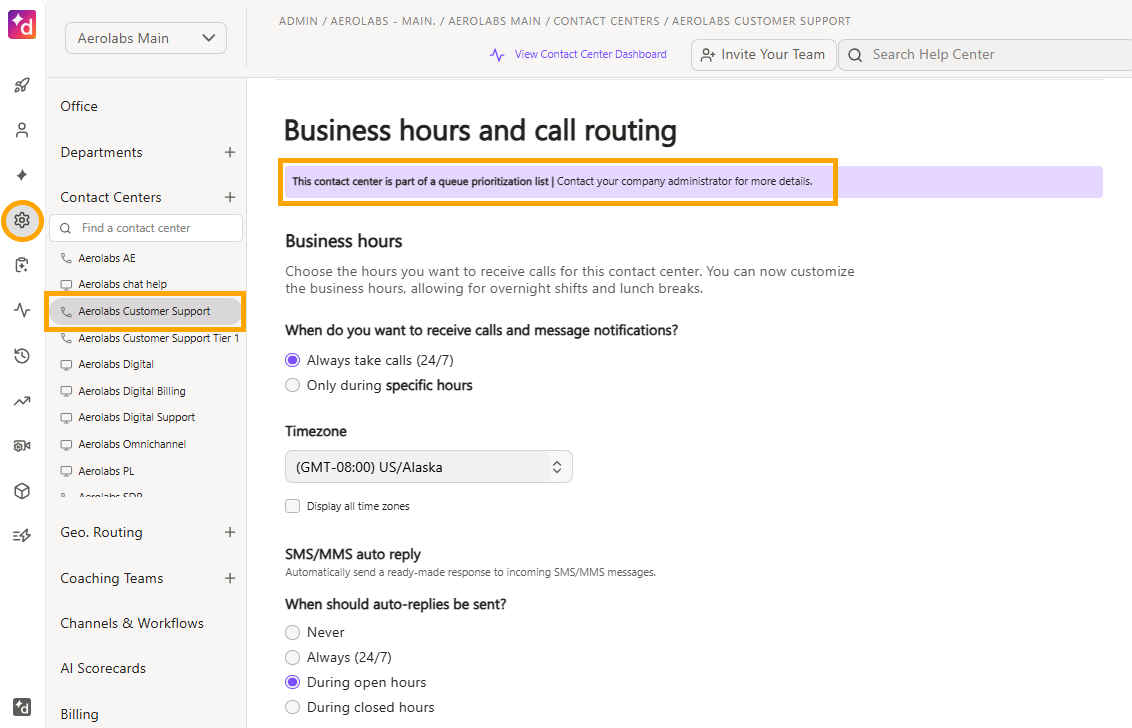Open the Aerolabs Main office dropdown
The width and height of the screenshot is (1132, 728).
tap(146, 38)
